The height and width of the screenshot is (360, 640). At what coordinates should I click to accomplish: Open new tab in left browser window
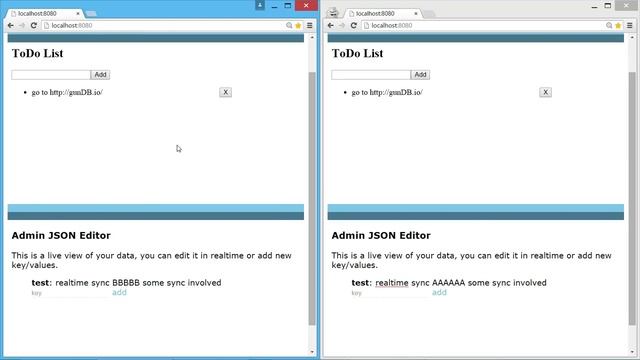[91, 14]
